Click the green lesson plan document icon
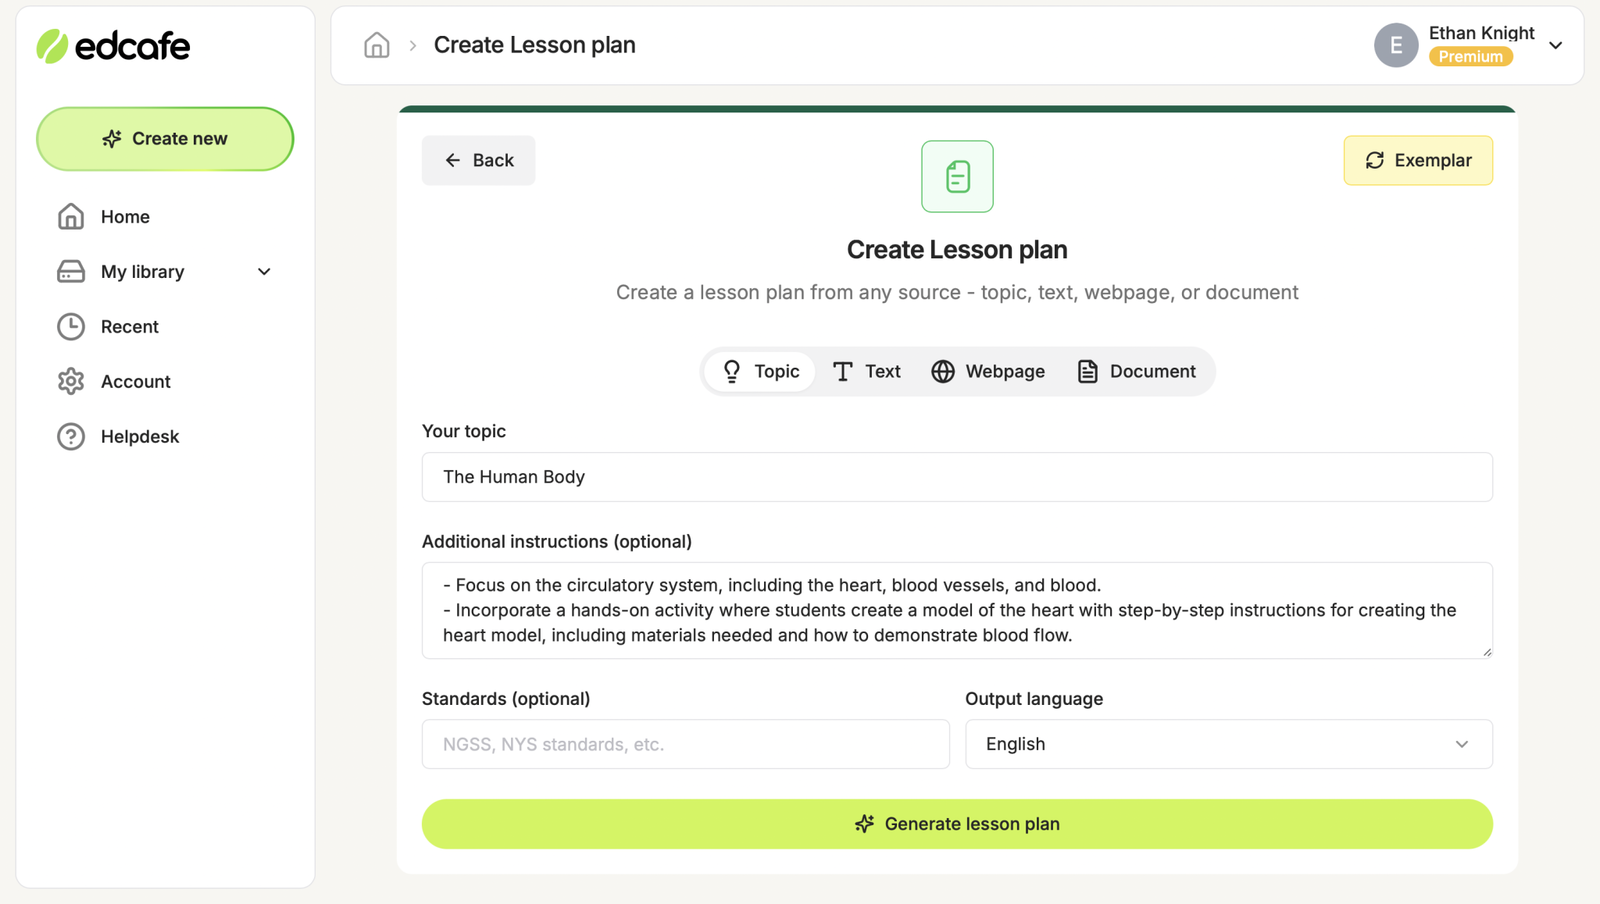 point(956,176)
